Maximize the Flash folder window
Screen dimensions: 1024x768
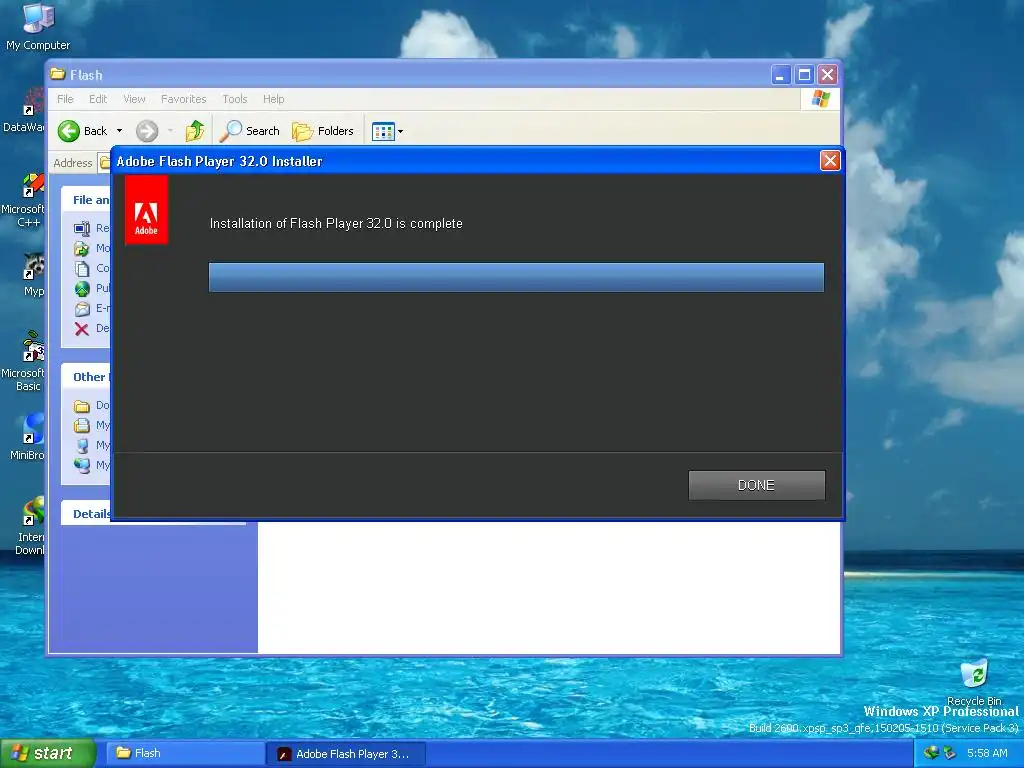click(805, 74)
